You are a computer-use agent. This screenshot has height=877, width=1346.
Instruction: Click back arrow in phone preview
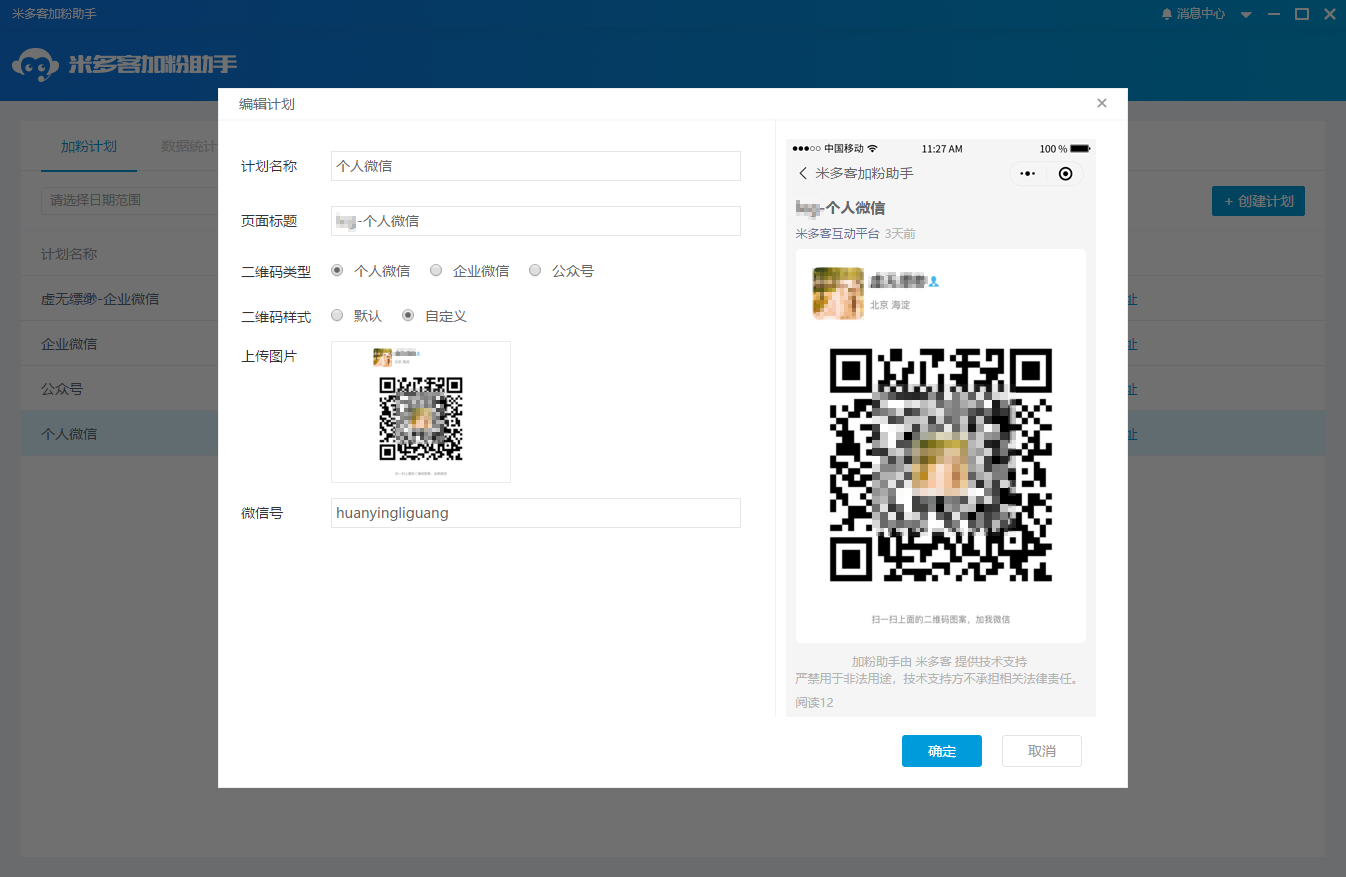pyautogui.click(x=803, y=173)
